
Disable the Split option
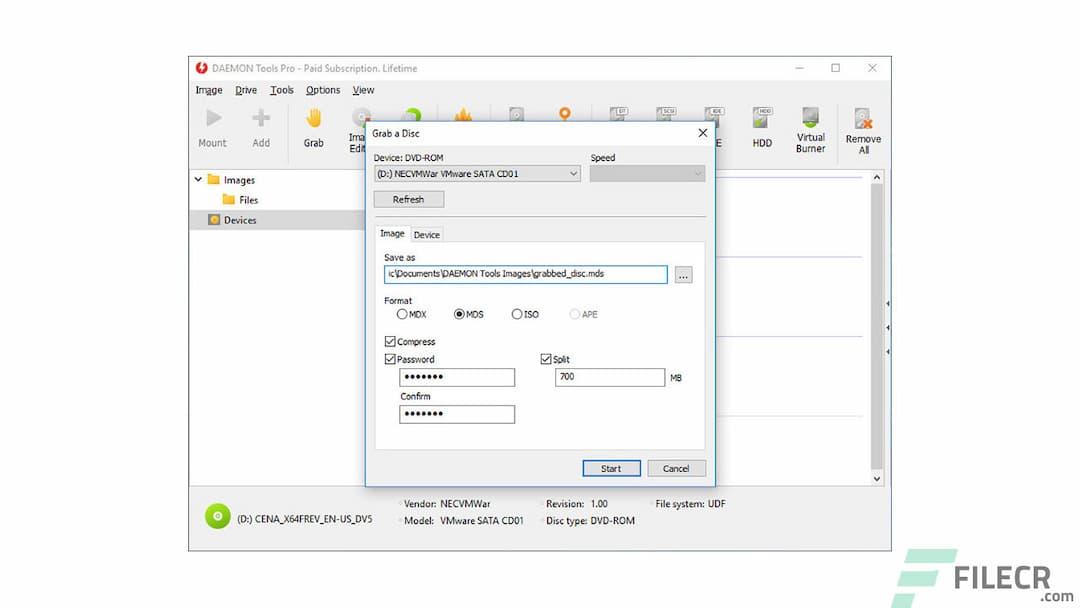pyautogui.click(x=546, y=359)
